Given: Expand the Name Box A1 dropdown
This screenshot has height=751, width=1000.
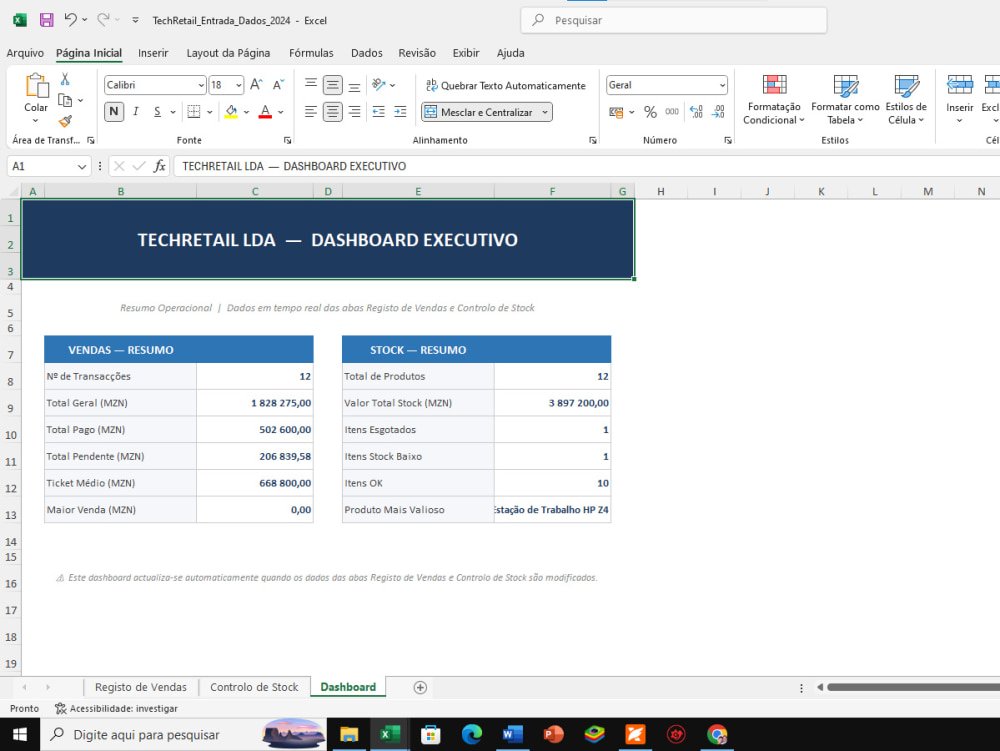Looking at the screenshot, I should click(x=82, y=166).
